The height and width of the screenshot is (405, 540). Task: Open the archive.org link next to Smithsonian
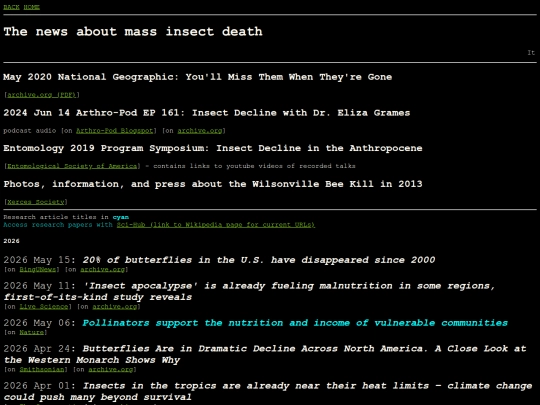click(111, 370)
